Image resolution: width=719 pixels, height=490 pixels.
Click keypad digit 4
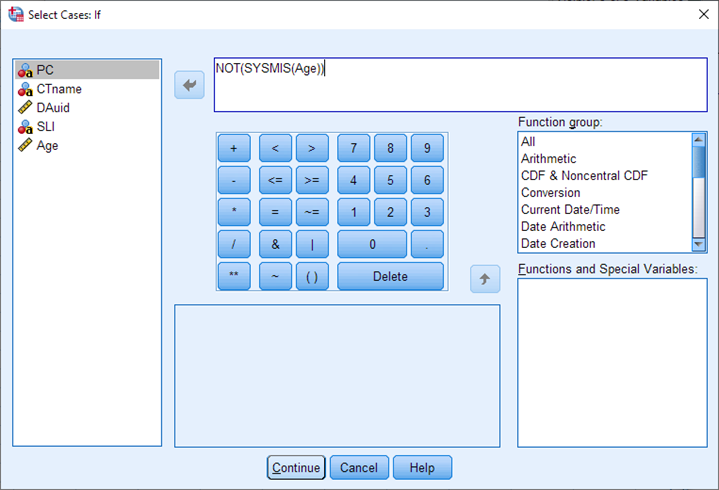coord(354,180)
